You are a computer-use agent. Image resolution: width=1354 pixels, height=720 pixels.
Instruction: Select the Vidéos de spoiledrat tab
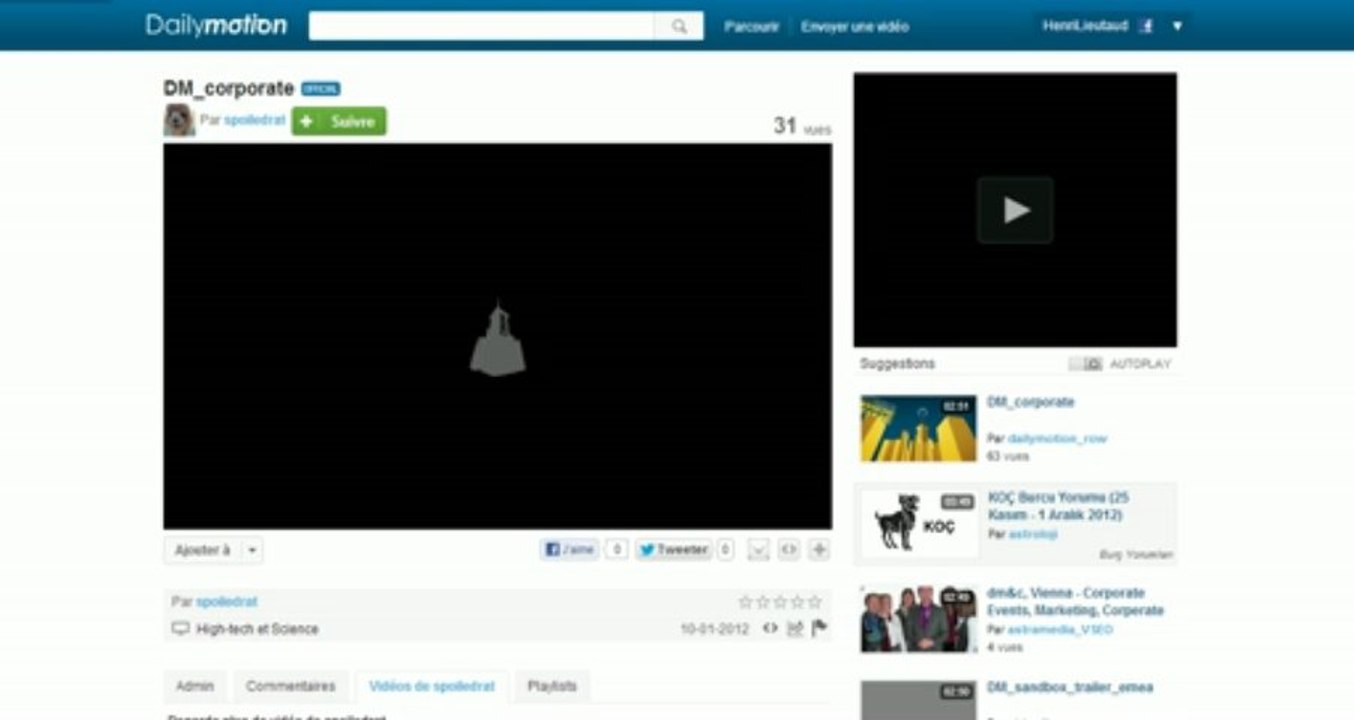[x=432, y=687]
